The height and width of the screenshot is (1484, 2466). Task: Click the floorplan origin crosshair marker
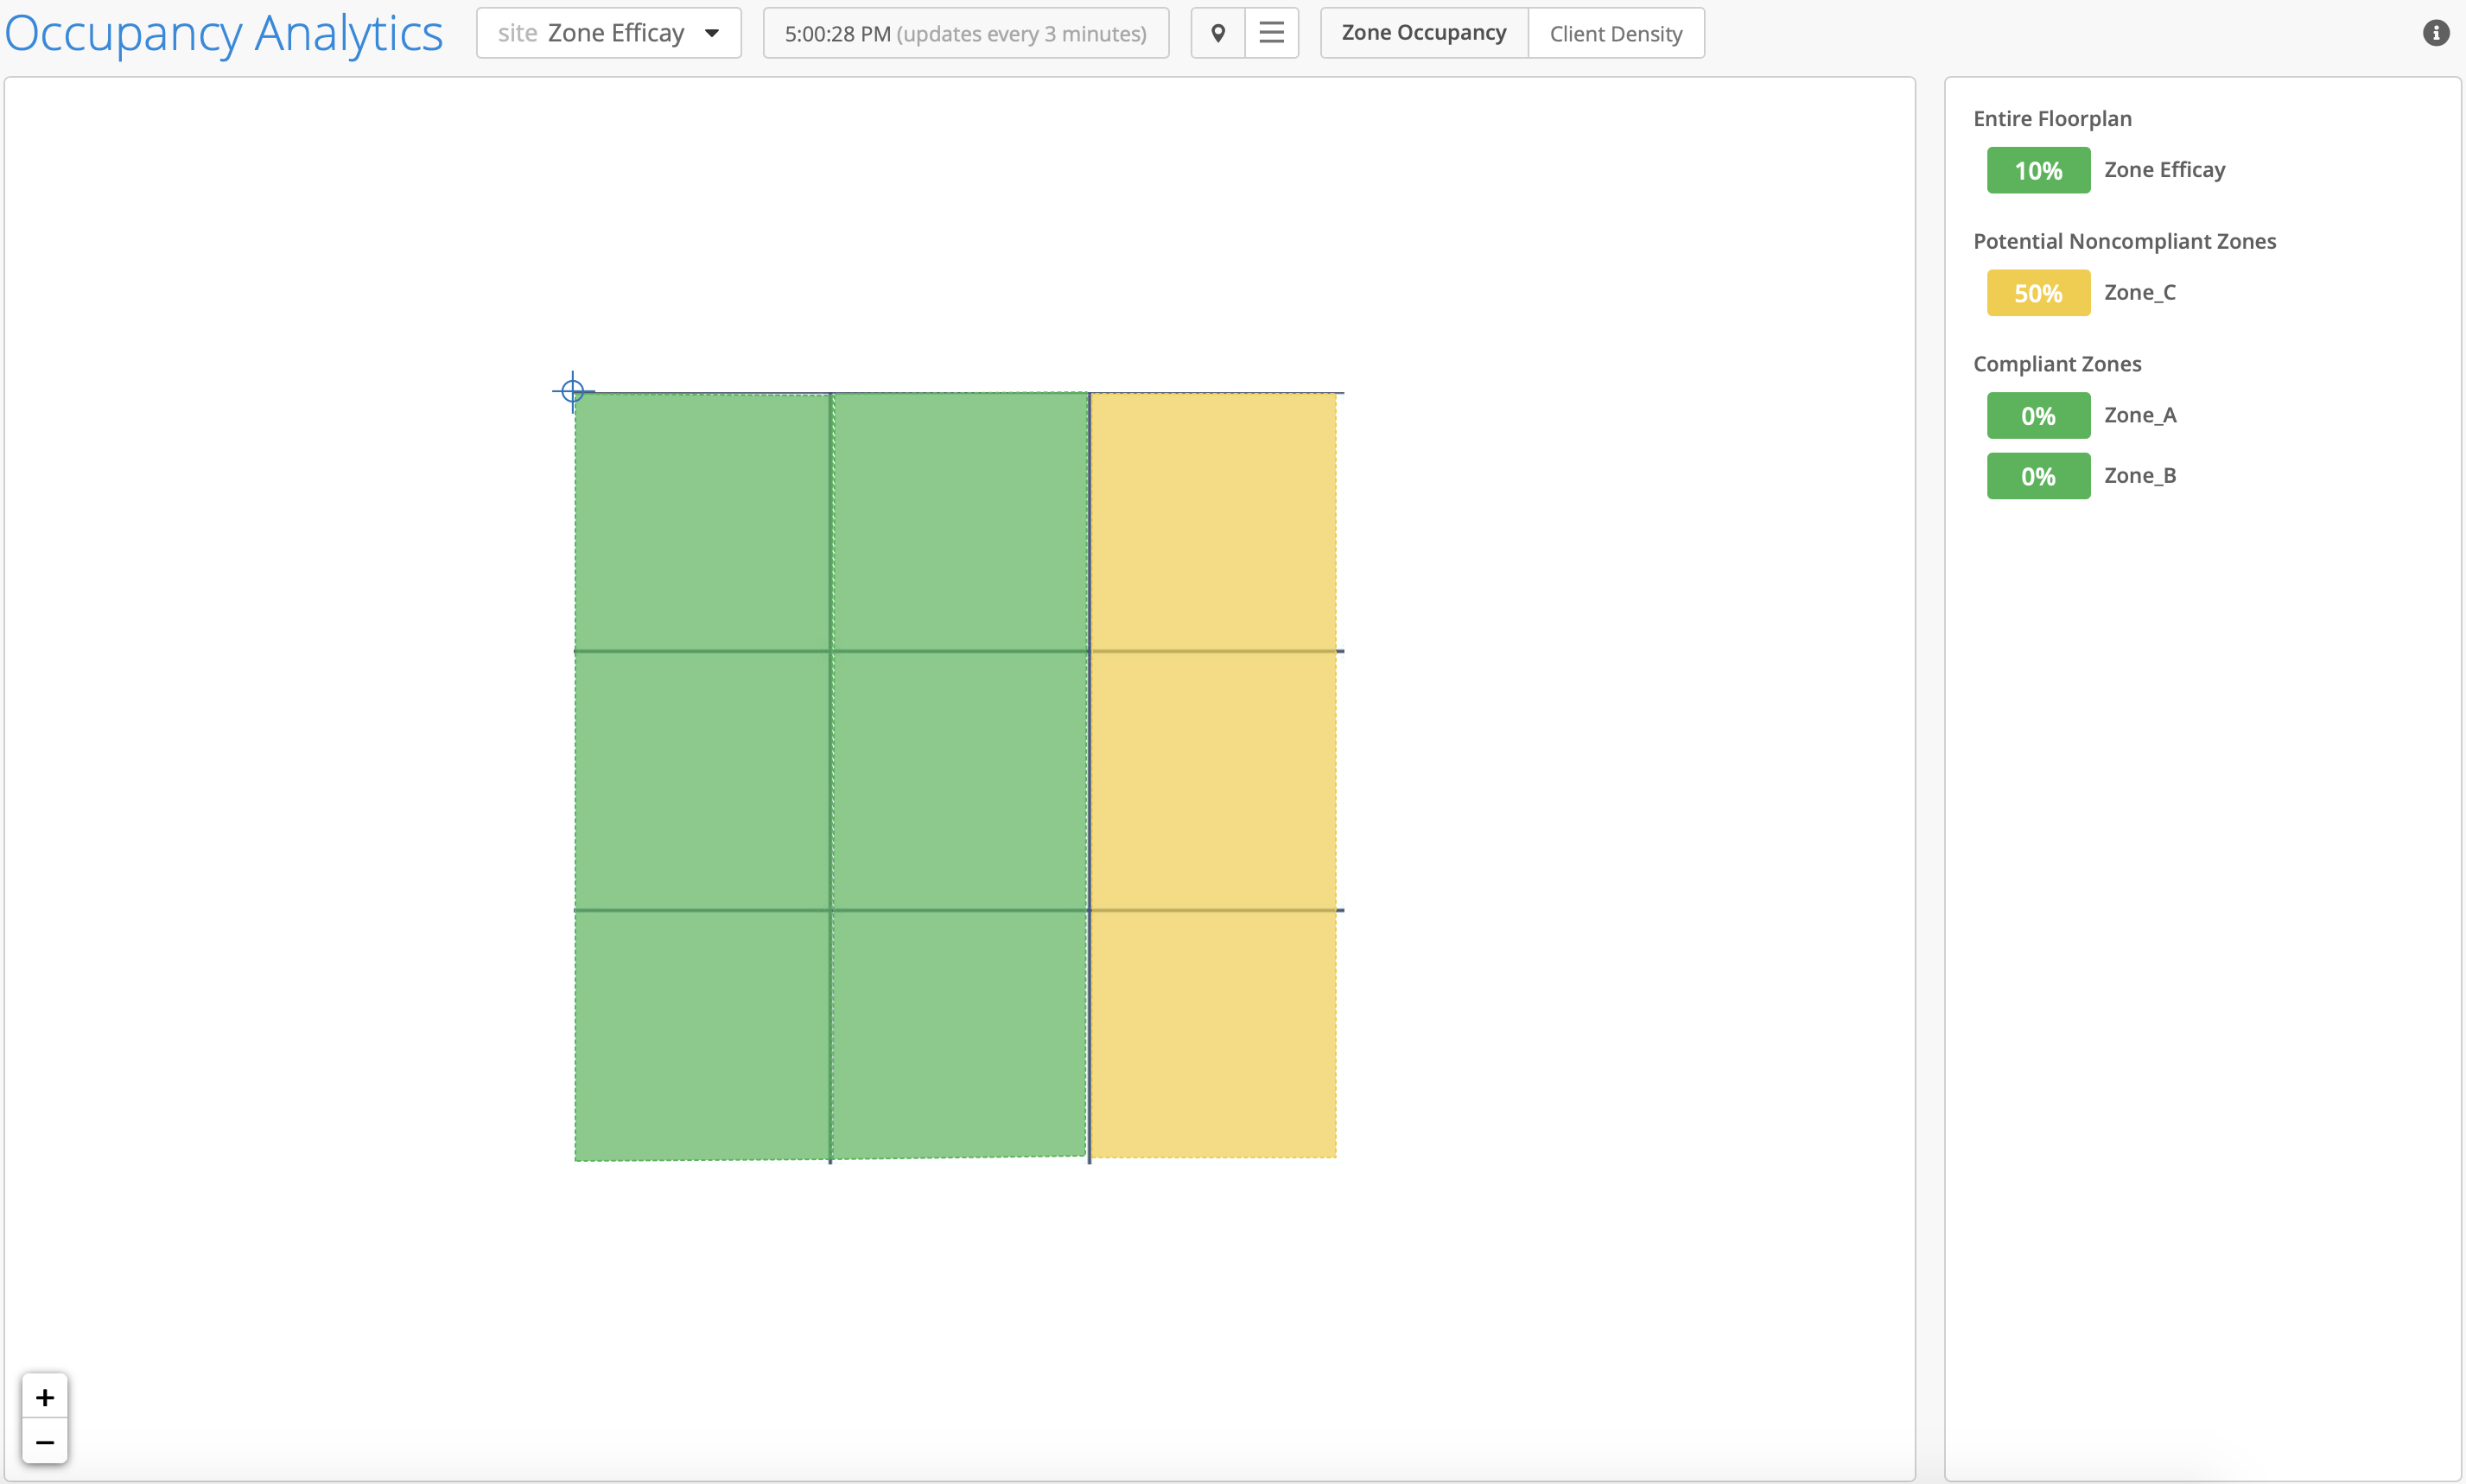(x=572, y=391)
